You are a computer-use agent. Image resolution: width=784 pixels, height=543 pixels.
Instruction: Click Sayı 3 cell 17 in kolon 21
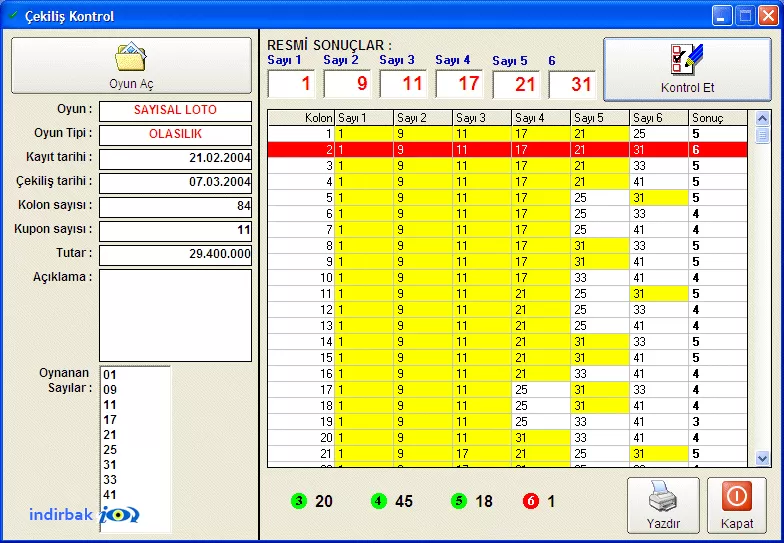click(482, 454)
